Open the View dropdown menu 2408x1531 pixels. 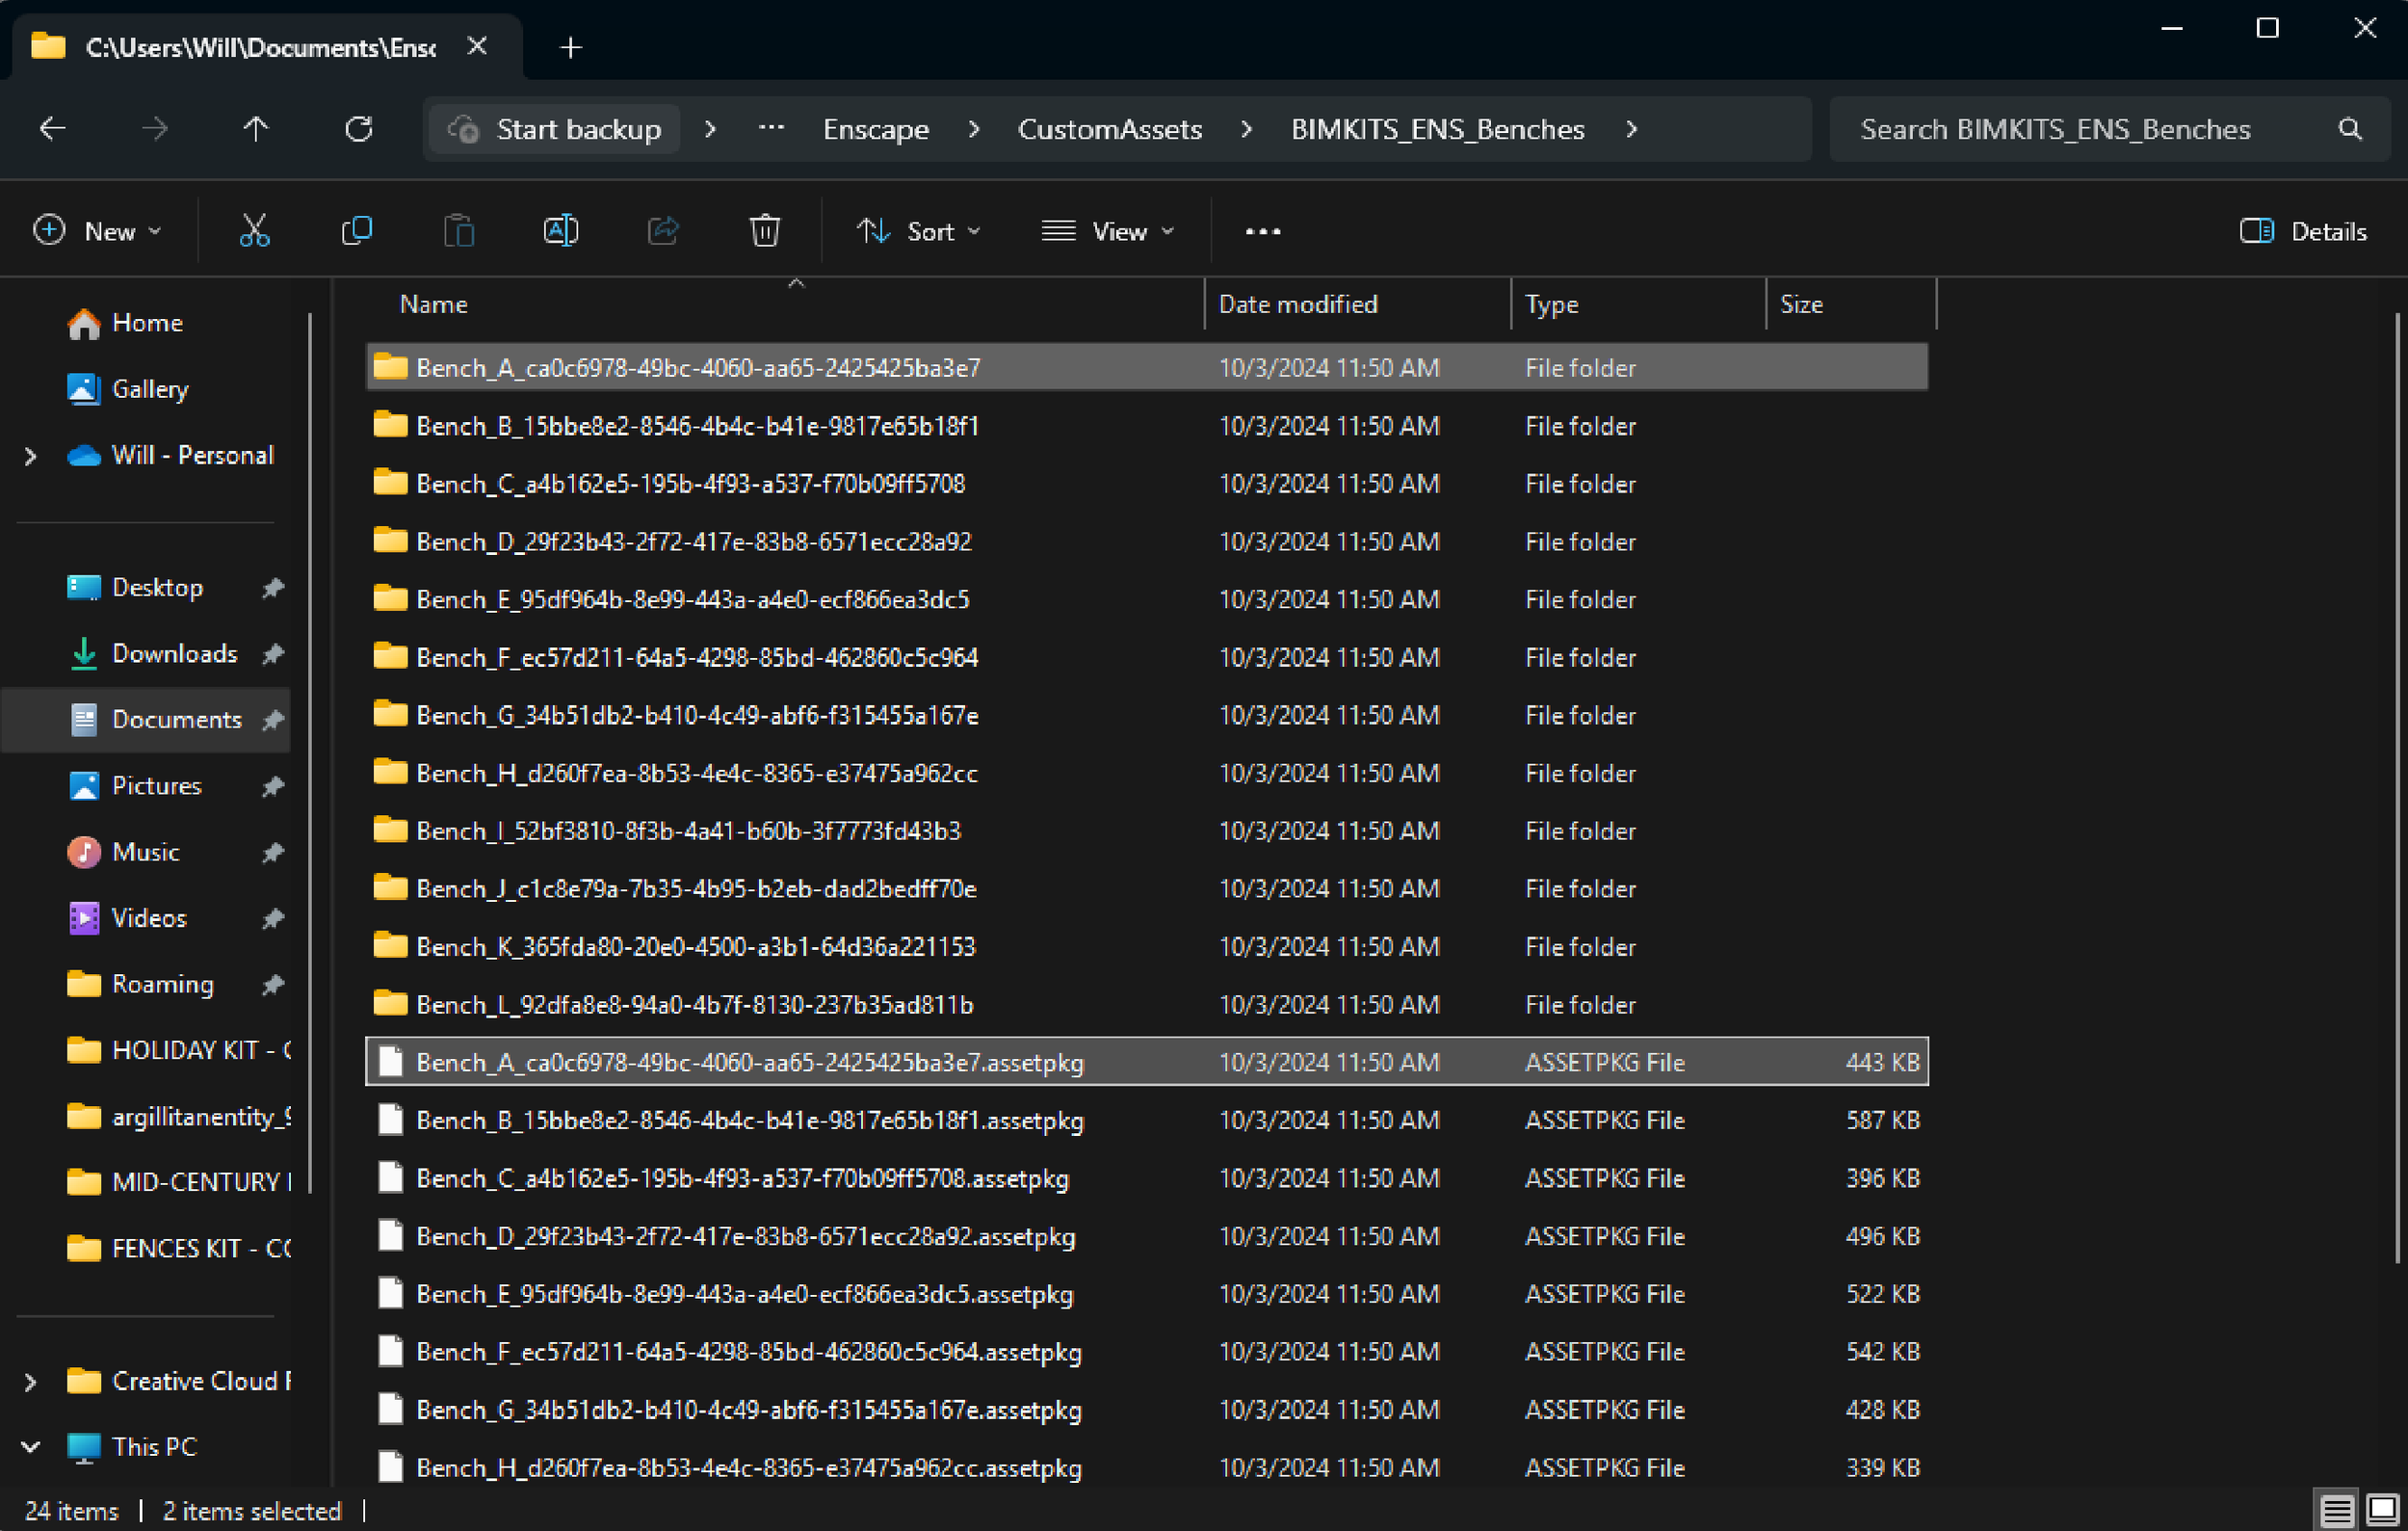pos(1107,231)
